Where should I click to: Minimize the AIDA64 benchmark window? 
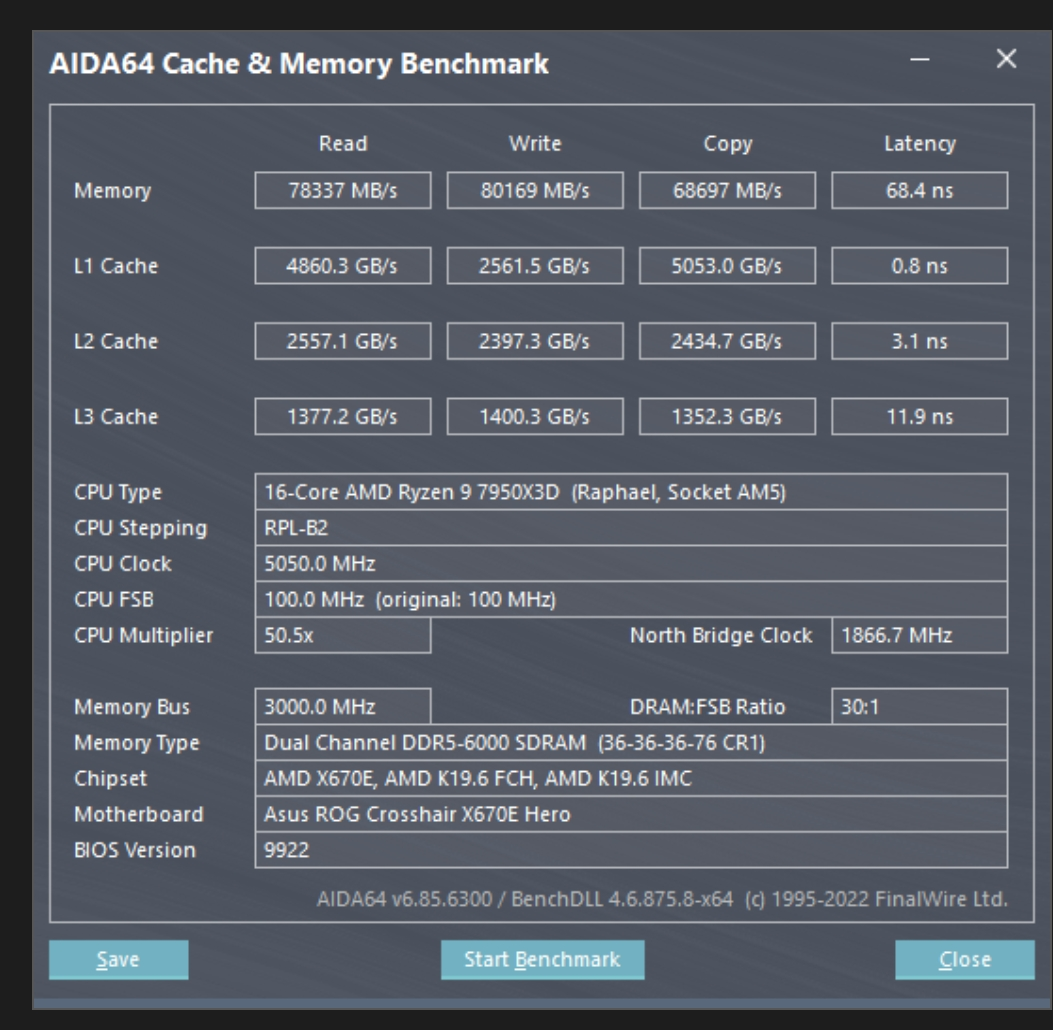point(919,59)
